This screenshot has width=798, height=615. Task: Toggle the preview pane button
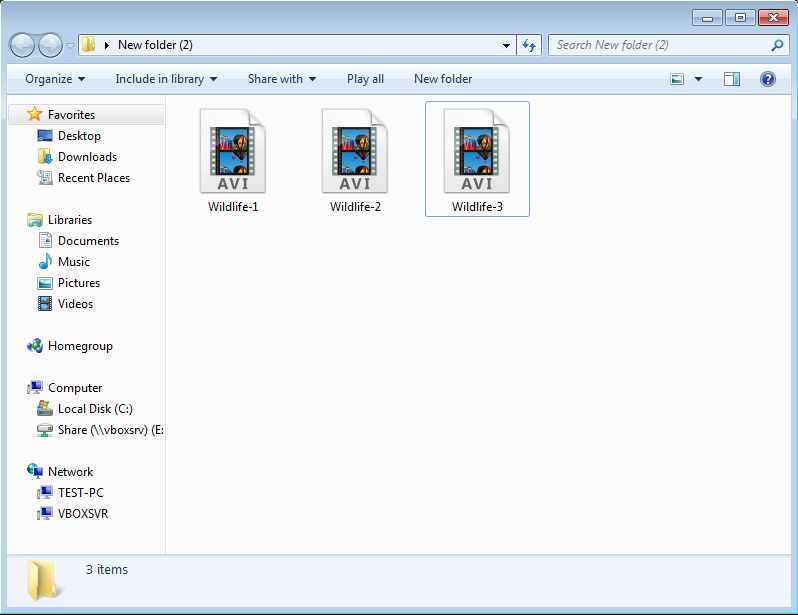[732, 79]
